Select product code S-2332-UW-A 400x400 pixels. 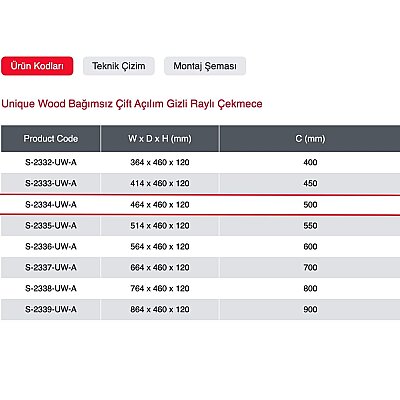point(51,162)
